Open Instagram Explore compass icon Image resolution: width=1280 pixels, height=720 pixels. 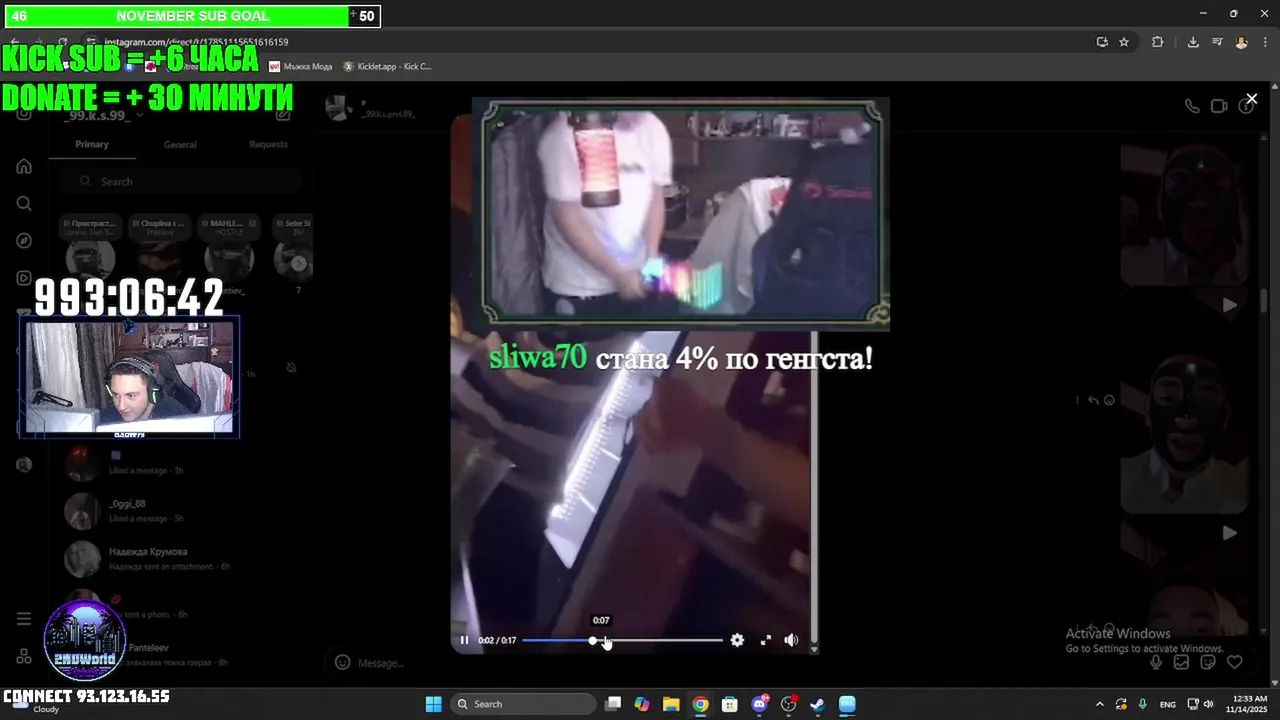coord(24,241)
